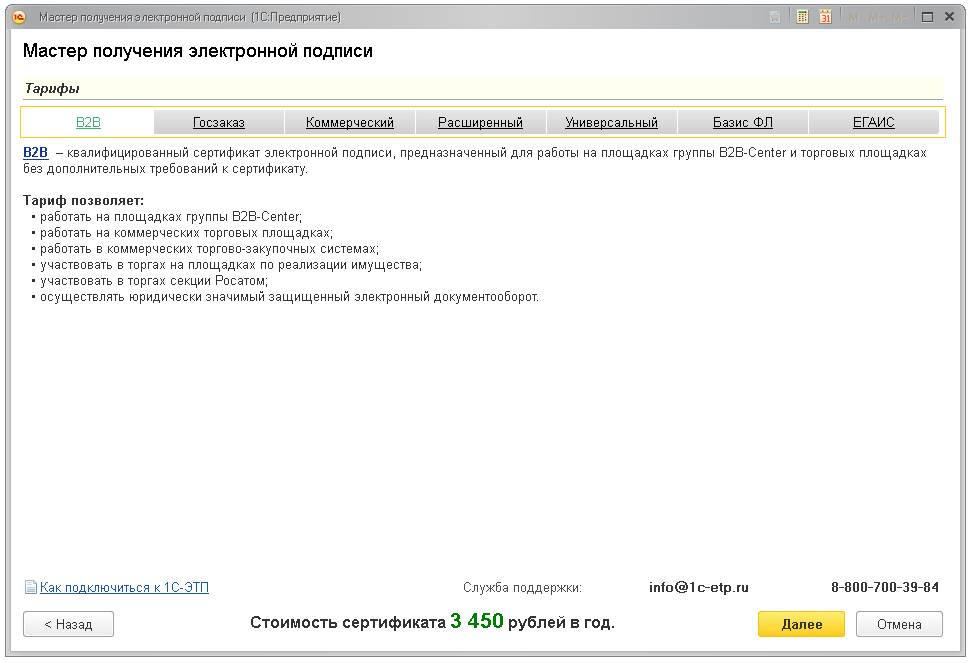Click the Служба поддержки label
The image size is (972, 663).
522,587
